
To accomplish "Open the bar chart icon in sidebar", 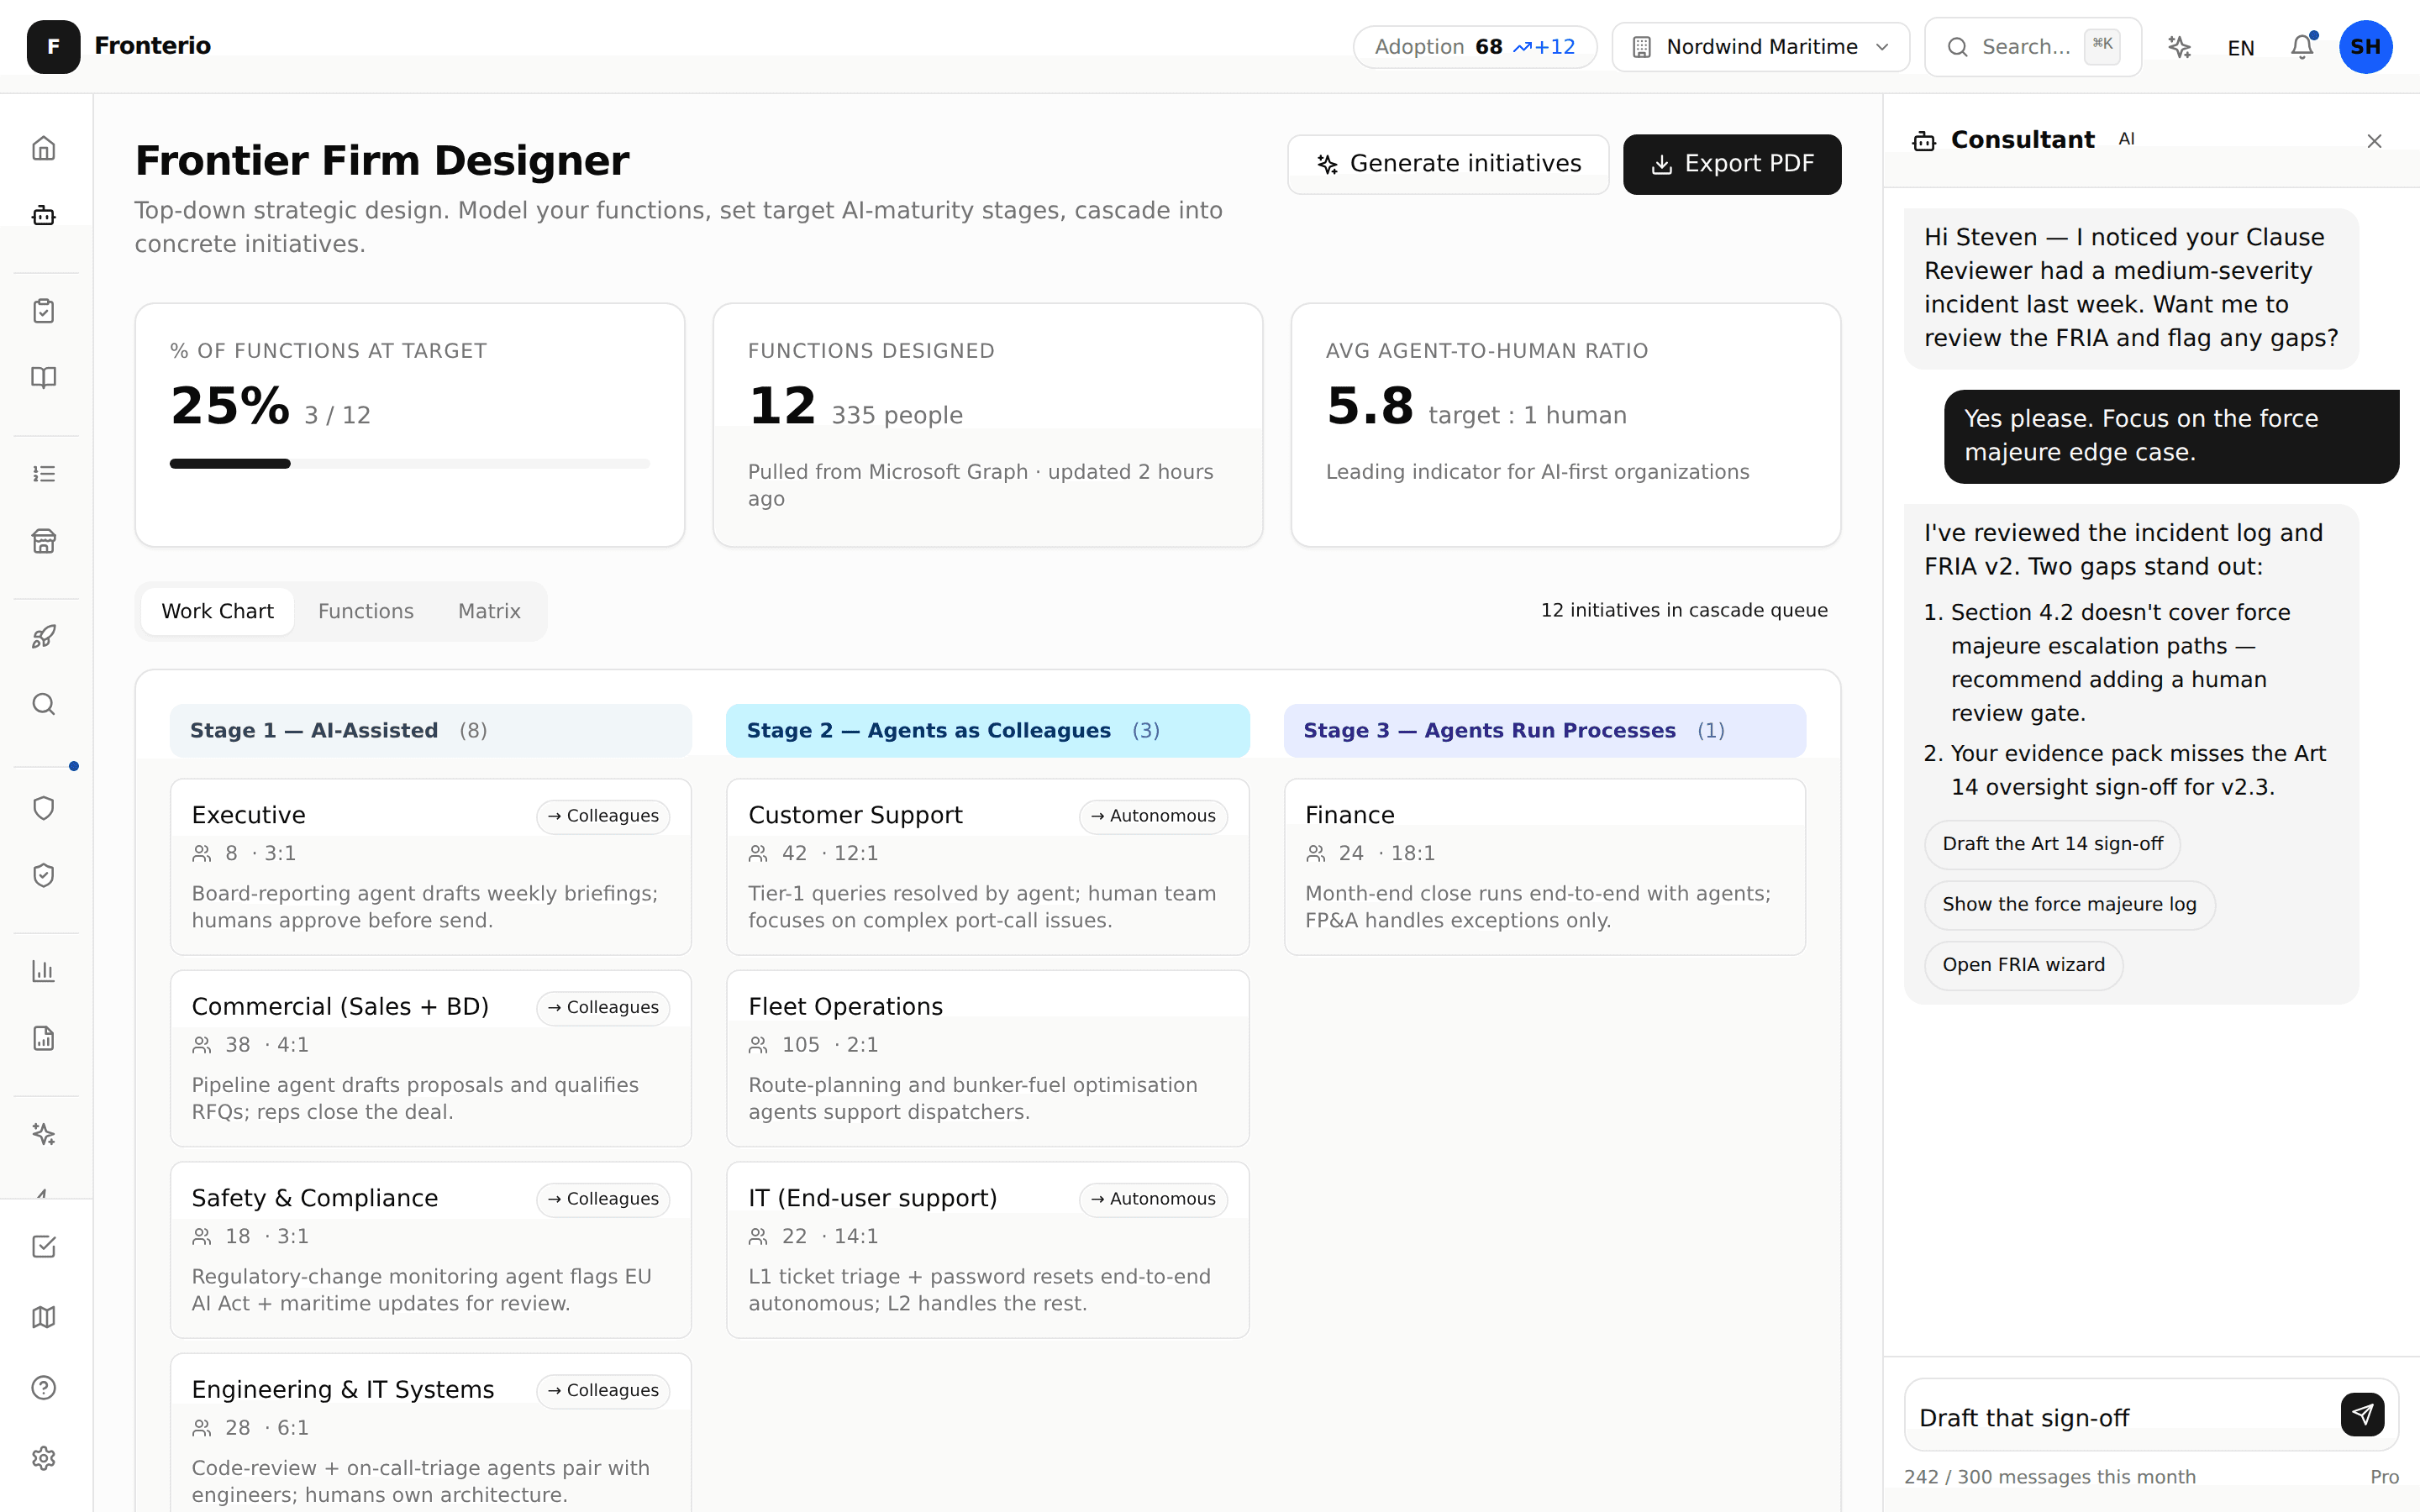I will (x=44, y=971).
